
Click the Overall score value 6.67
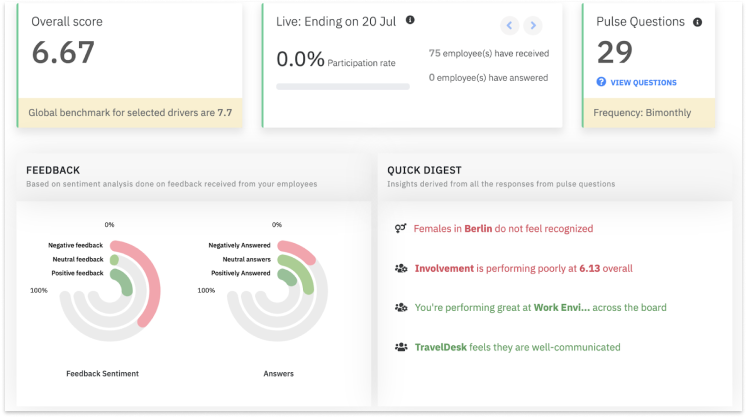click(x=62, y=53)
